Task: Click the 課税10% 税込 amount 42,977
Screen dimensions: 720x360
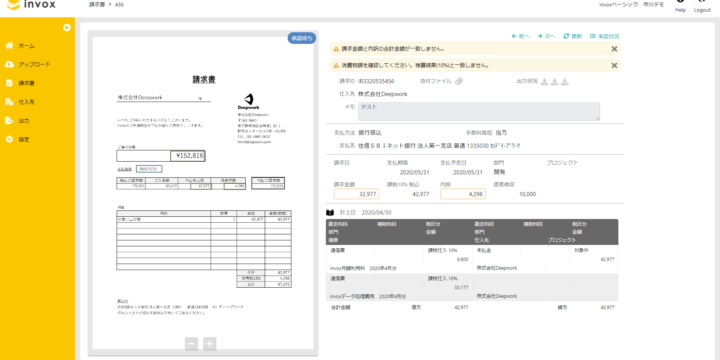Action: click(x=421, y=194)
